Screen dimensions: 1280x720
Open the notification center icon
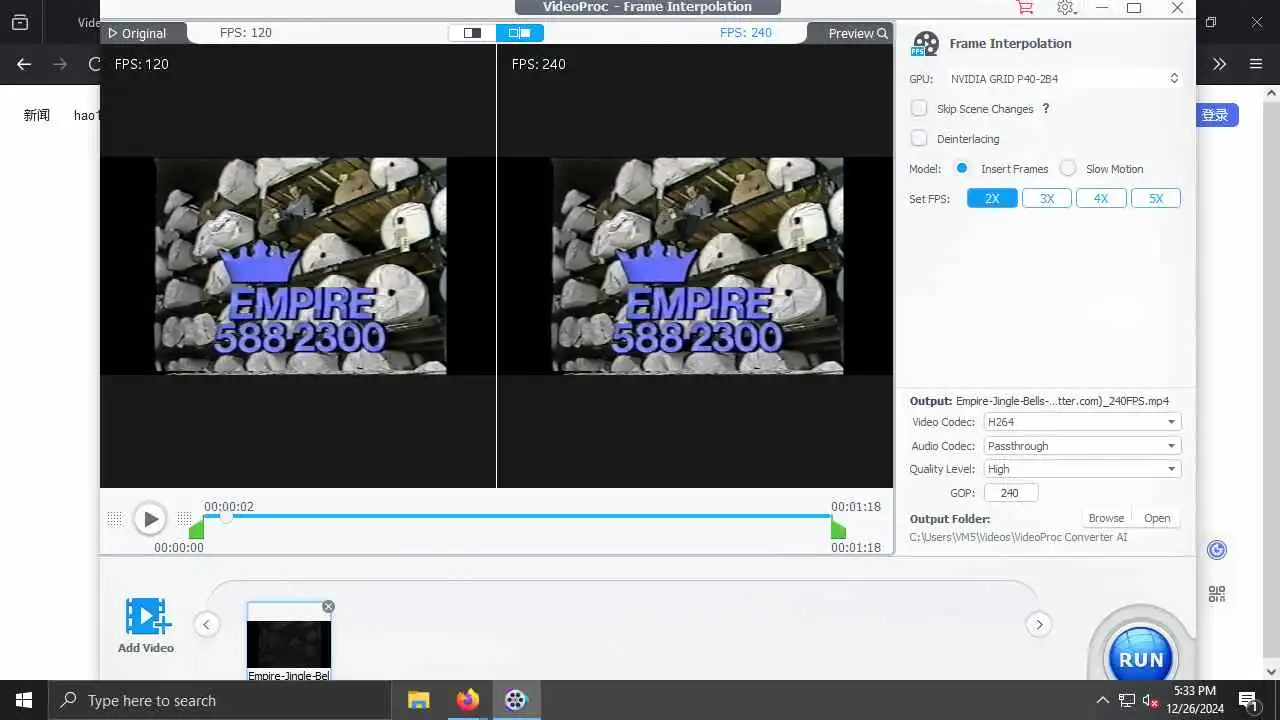(1248, 700)
